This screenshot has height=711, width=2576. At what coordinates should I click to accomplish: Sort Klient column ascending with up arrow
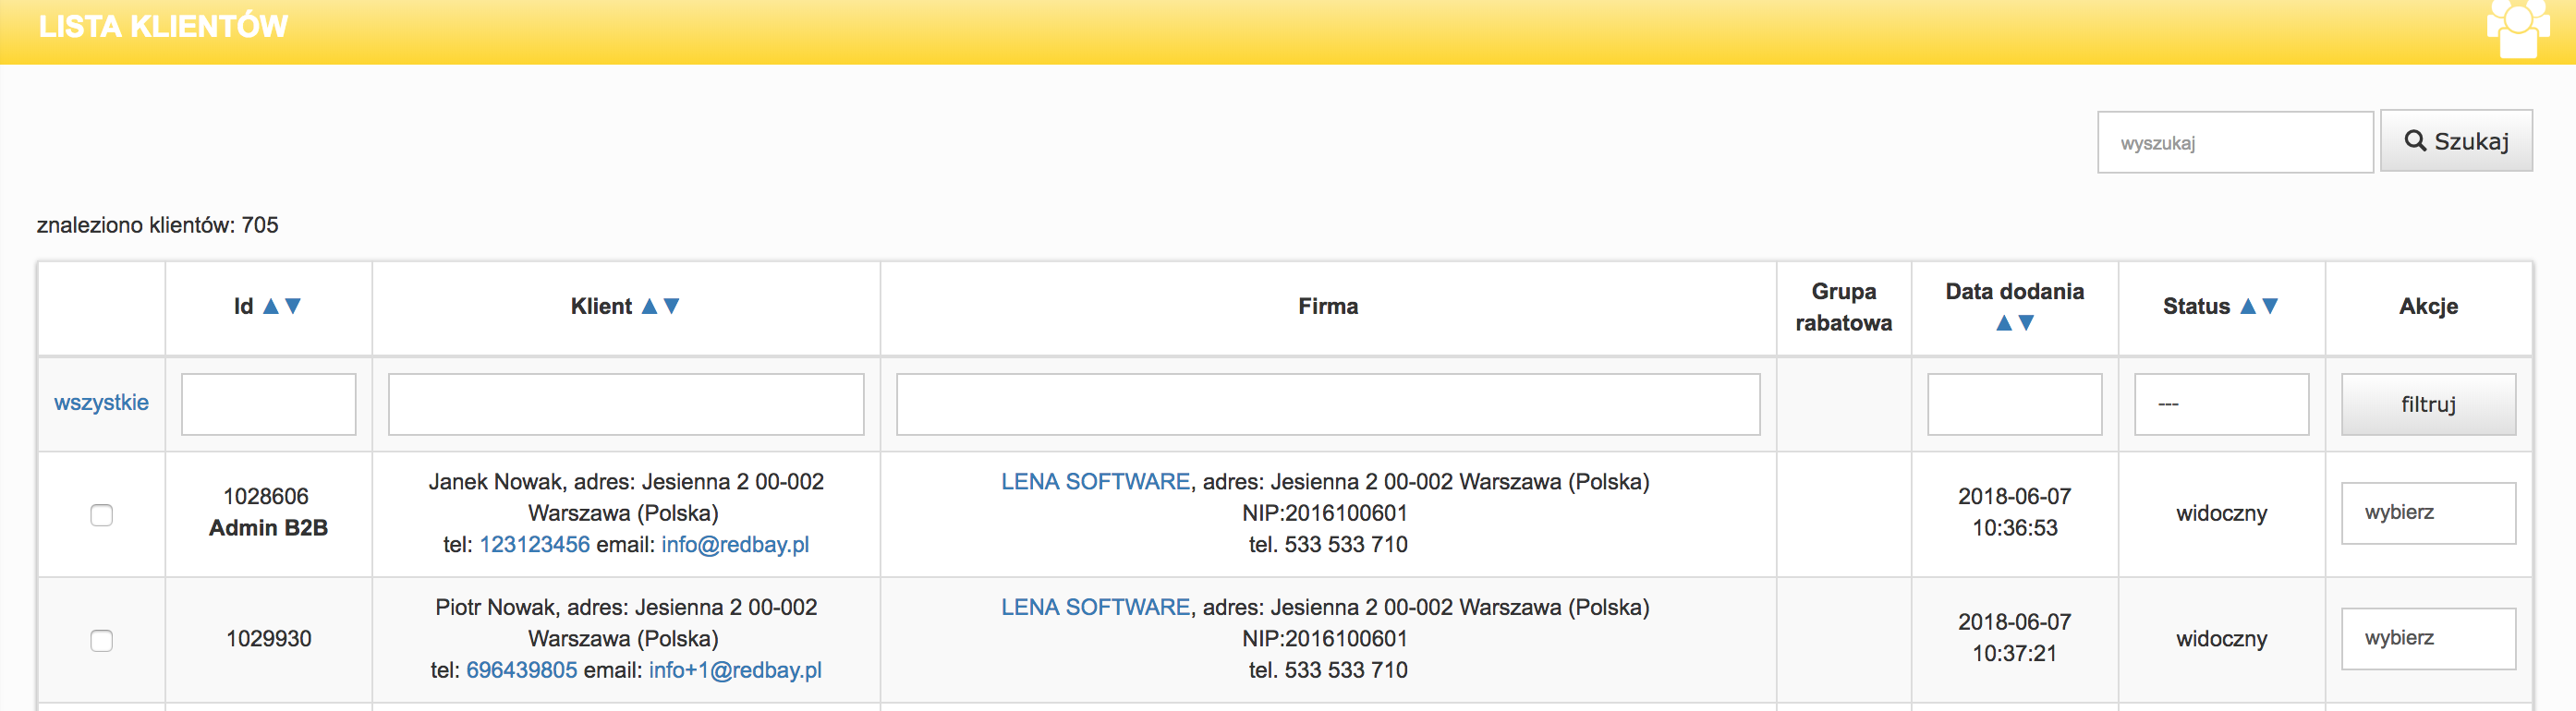click(649, 306)
